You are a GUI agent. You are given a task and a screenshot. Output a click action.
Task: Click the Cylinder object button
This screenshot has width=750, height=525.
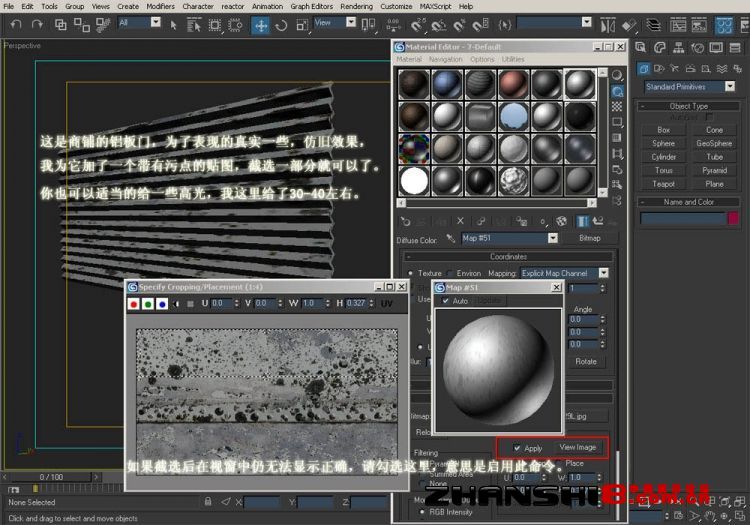coord(663,157)
